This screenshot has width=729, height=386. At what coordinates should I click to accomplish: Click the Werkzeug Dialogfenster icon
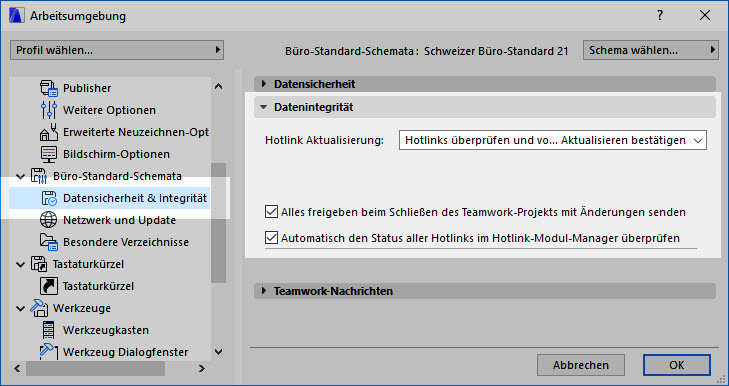coord(48,352)
